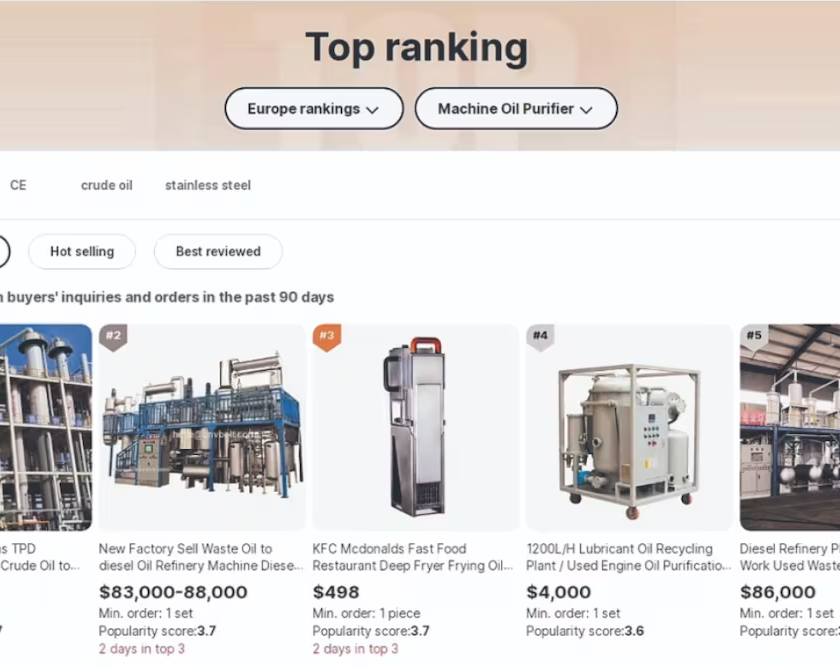
Task: Click 'Popularity score:3.7' under the $83,000-88,000 item
Action: 158,631
